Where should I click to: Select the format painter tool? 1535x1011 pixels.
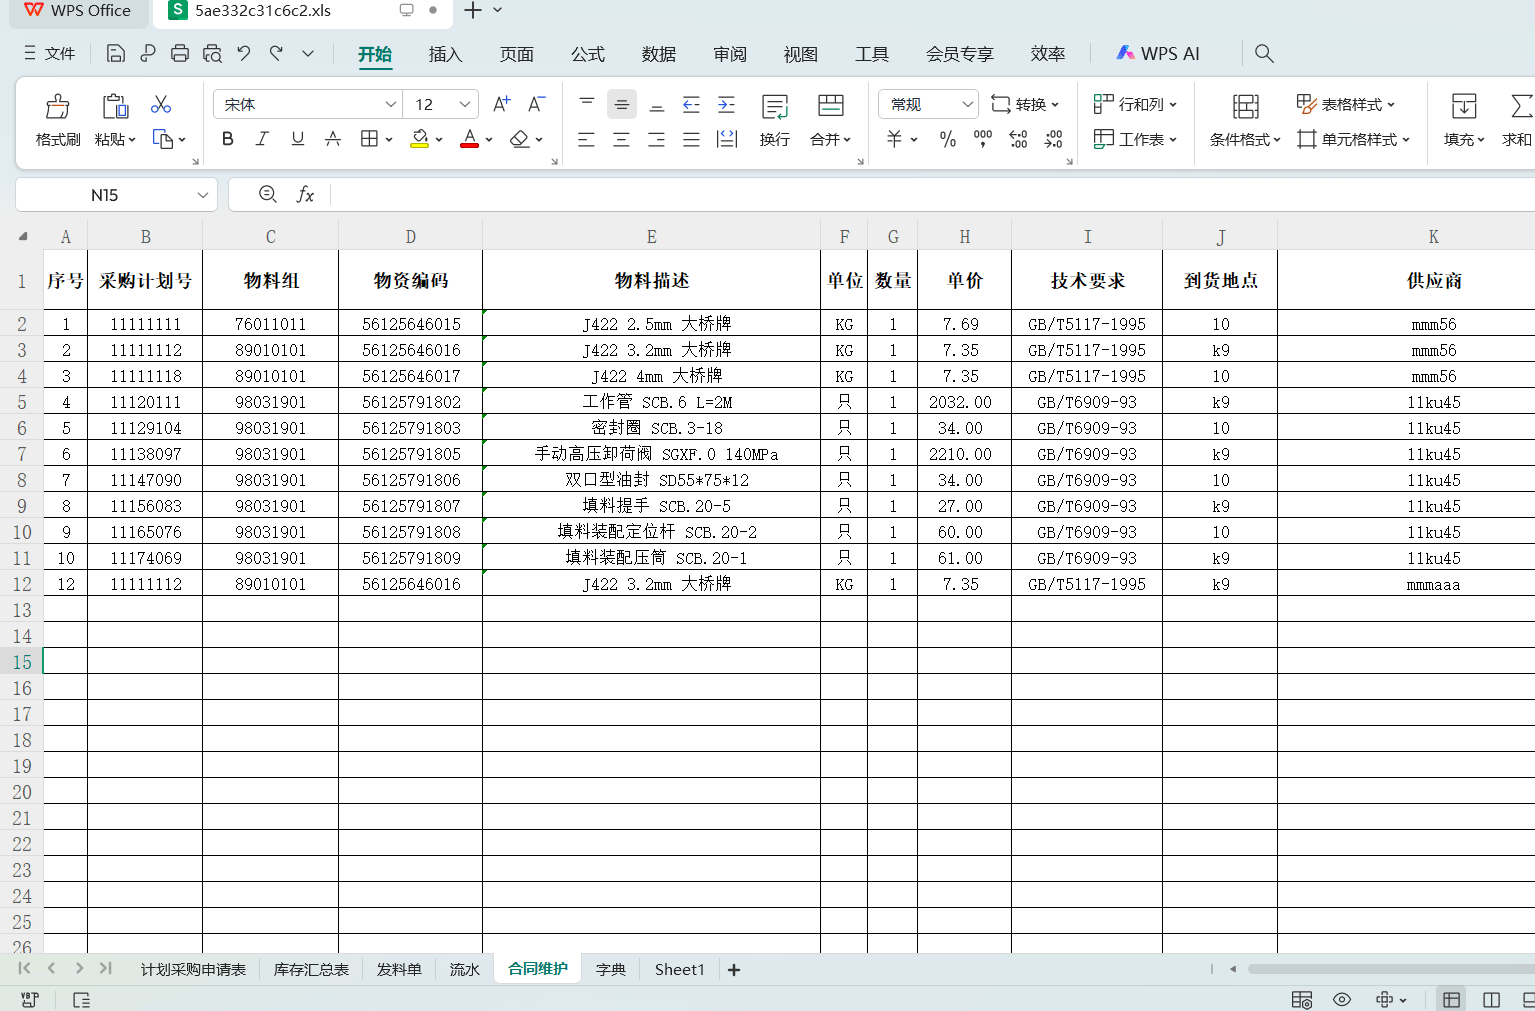click(x=56, y=119)
